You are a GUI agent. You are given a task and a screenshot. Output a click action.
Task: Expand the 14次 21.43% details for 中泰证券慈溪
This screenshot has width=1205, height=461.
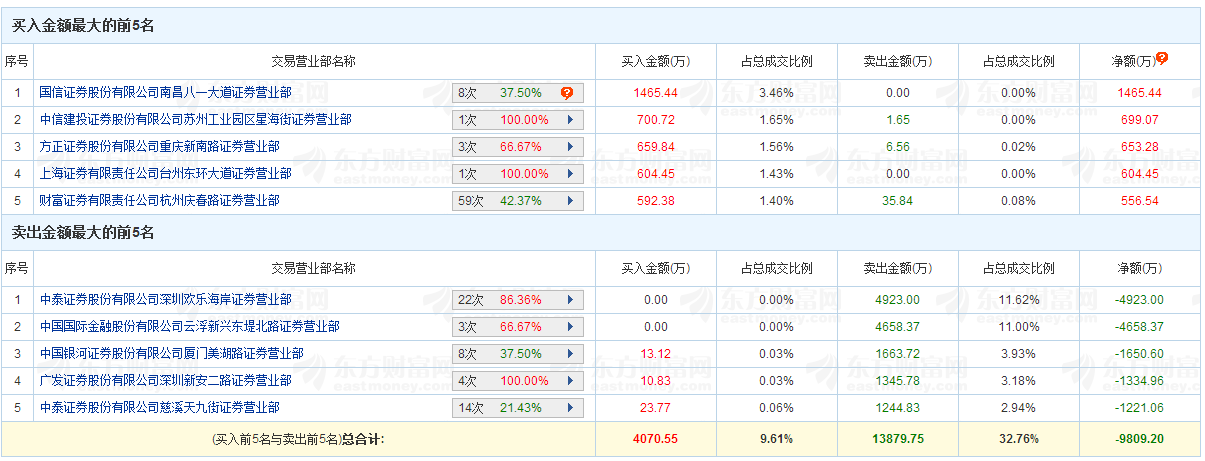[x=570, y=407]
